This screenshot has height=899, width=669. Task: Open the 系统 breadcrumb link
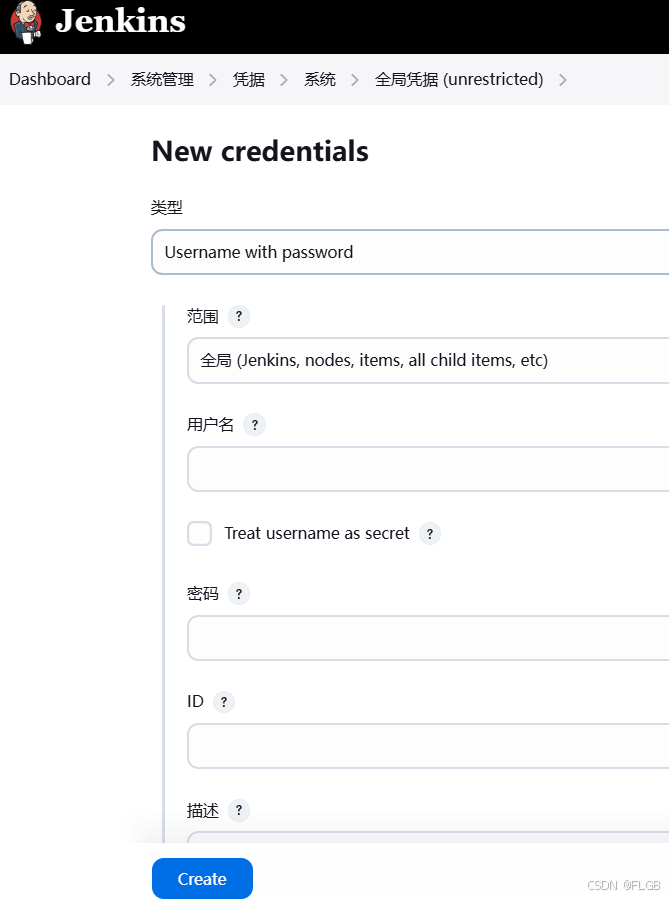click(319, 79)
